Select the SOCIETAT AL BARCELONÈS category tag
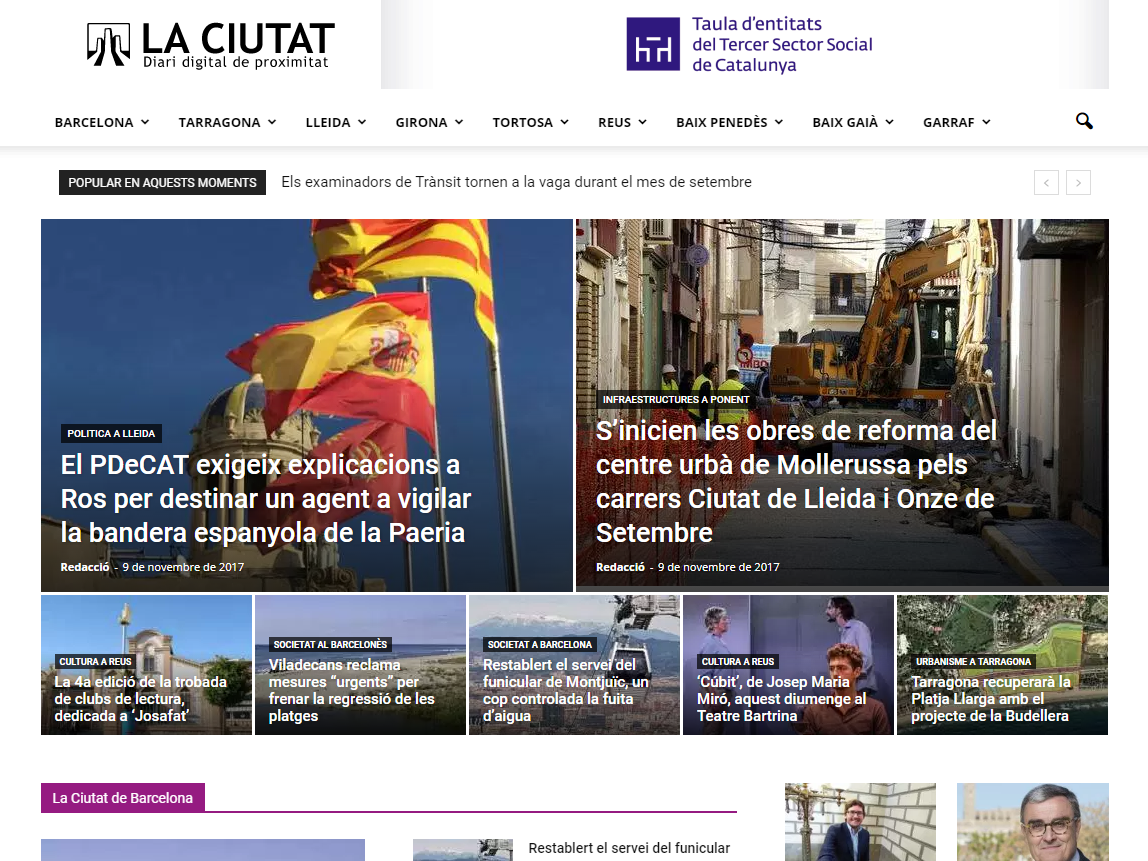The width and height of the screenshot is (1148, 861). (330, 644)
